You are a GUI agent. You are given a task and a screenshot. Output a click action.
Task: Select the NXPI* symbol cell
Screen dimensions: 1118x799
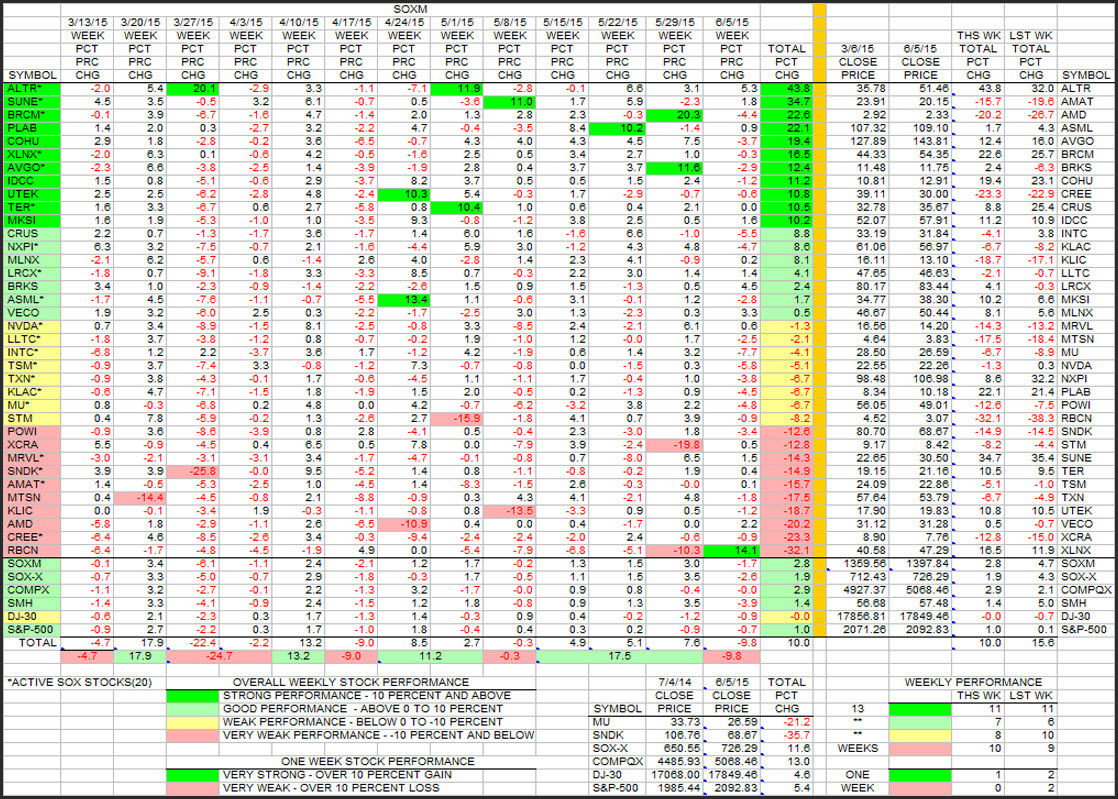pyautogui.click(x=32, y=247)
